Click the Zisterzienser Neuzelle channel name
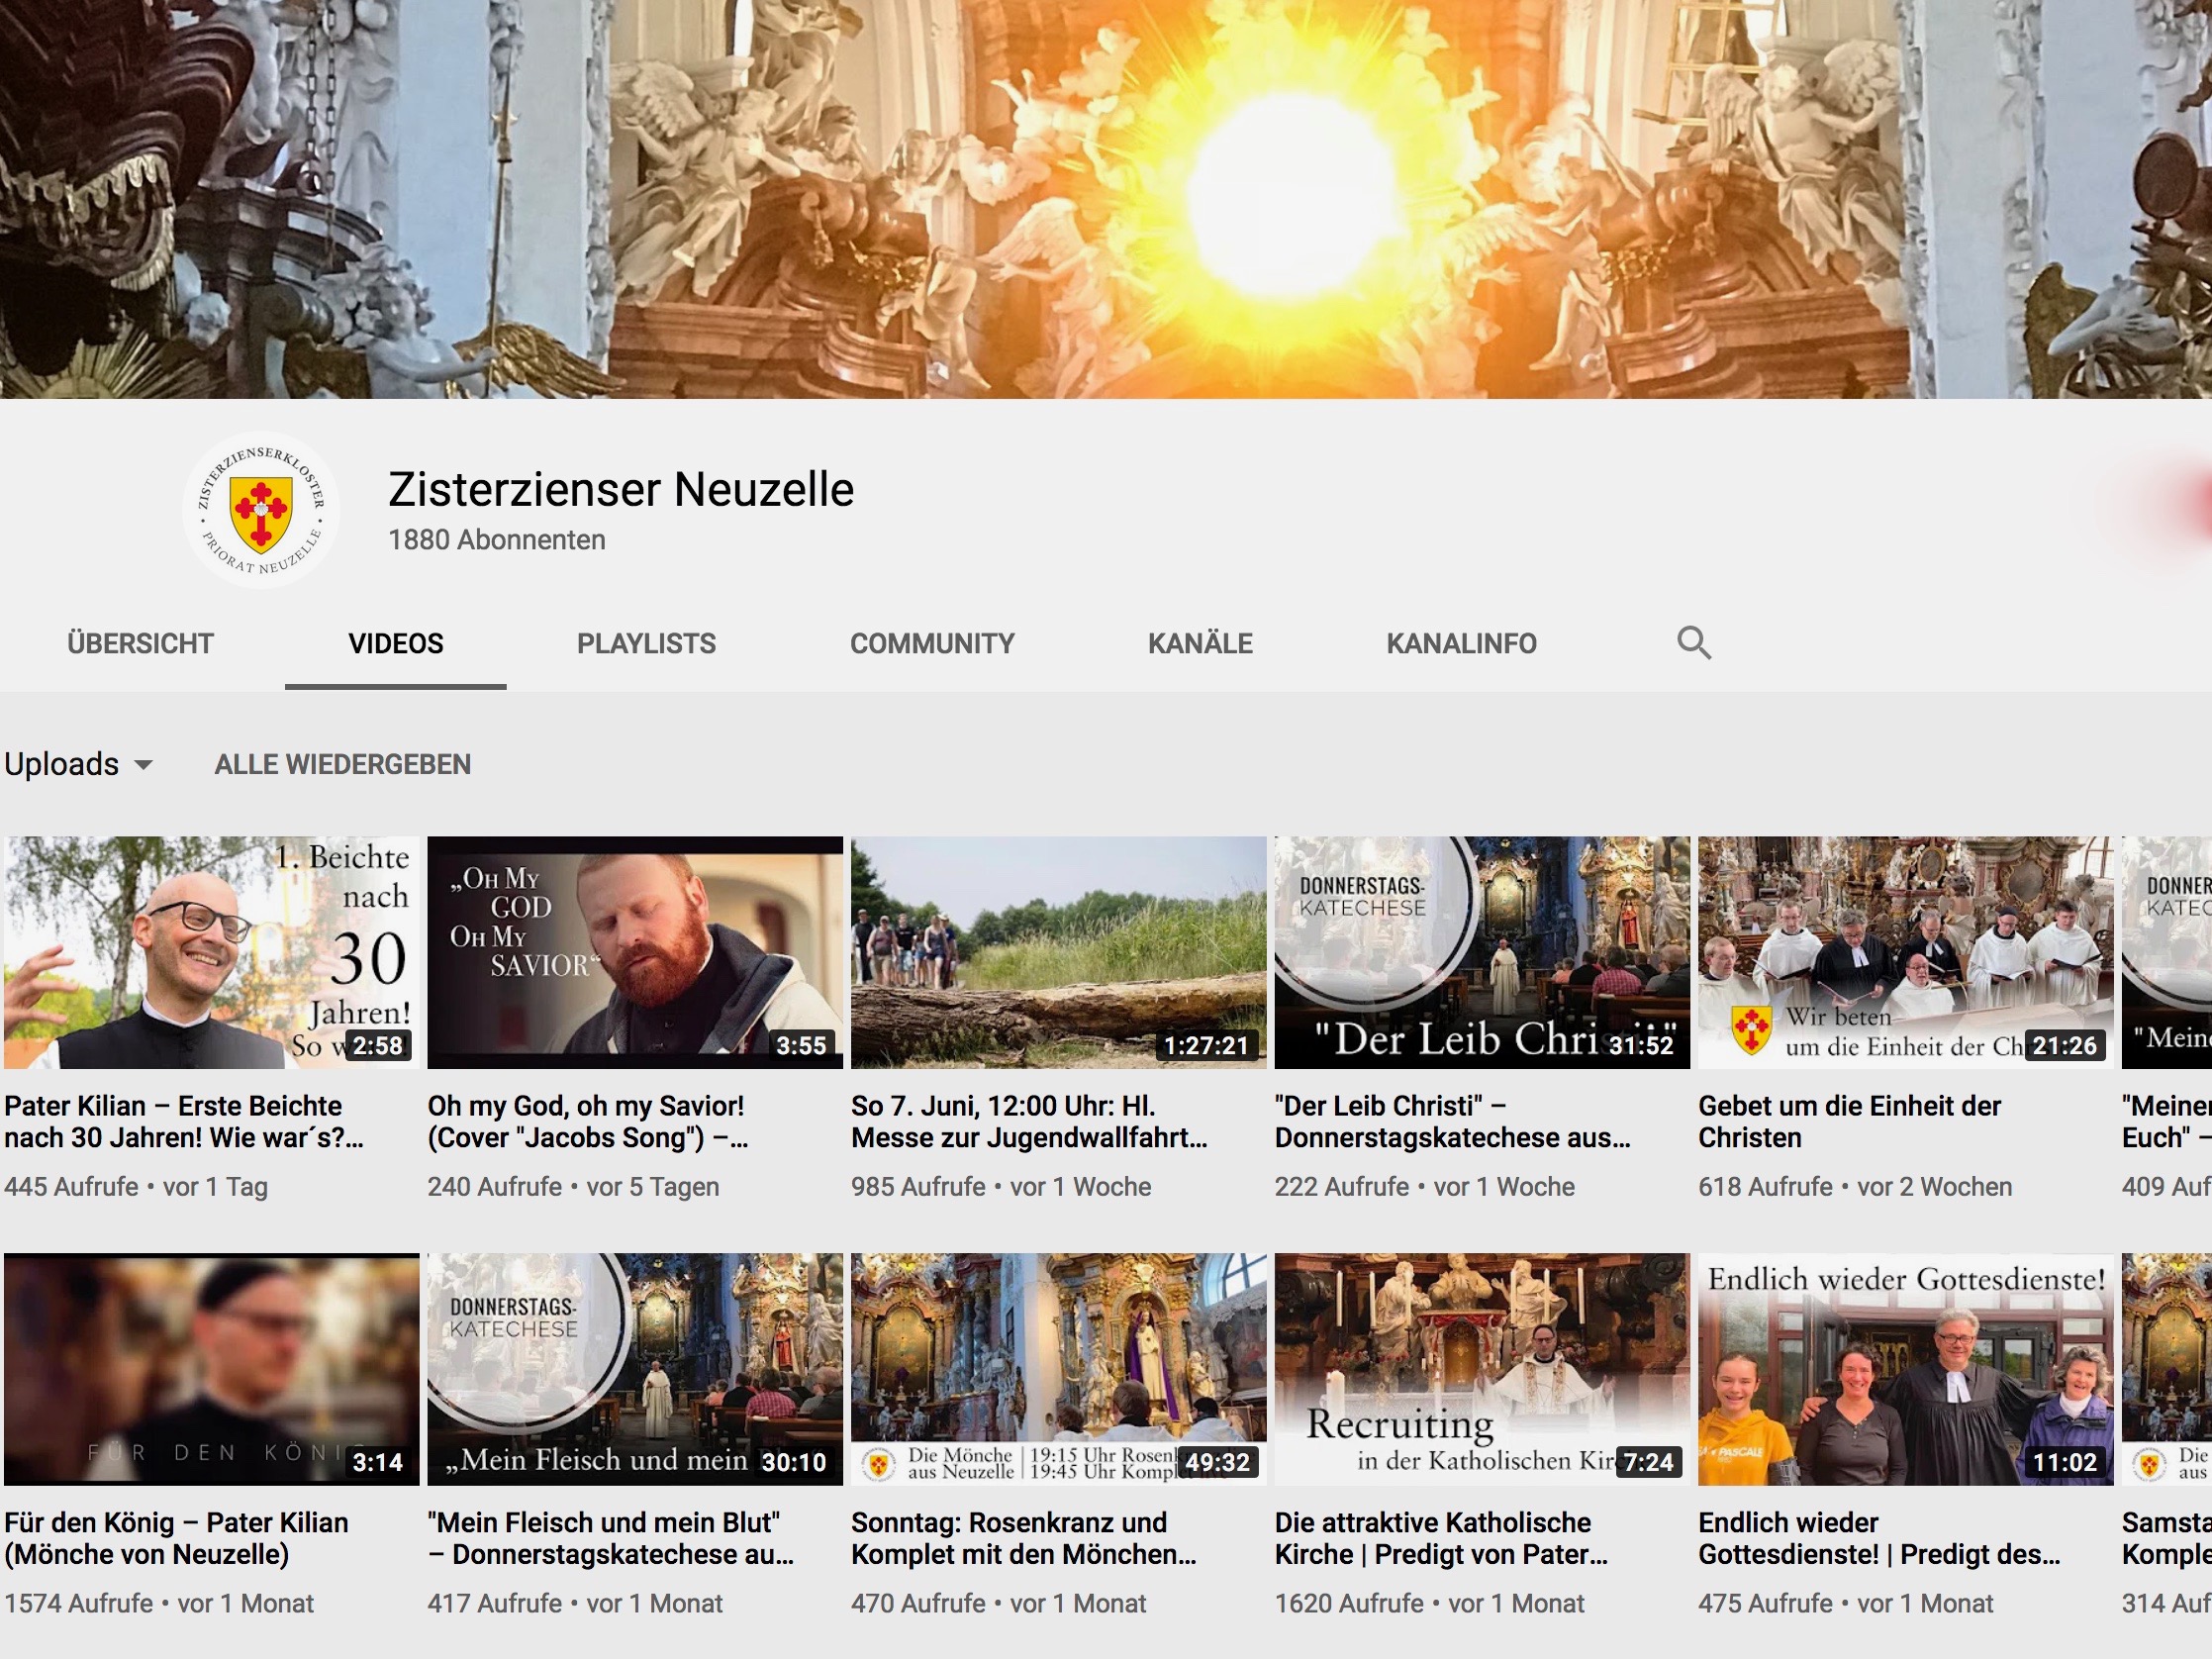The image size is (2212, 1659). (621, 489)
